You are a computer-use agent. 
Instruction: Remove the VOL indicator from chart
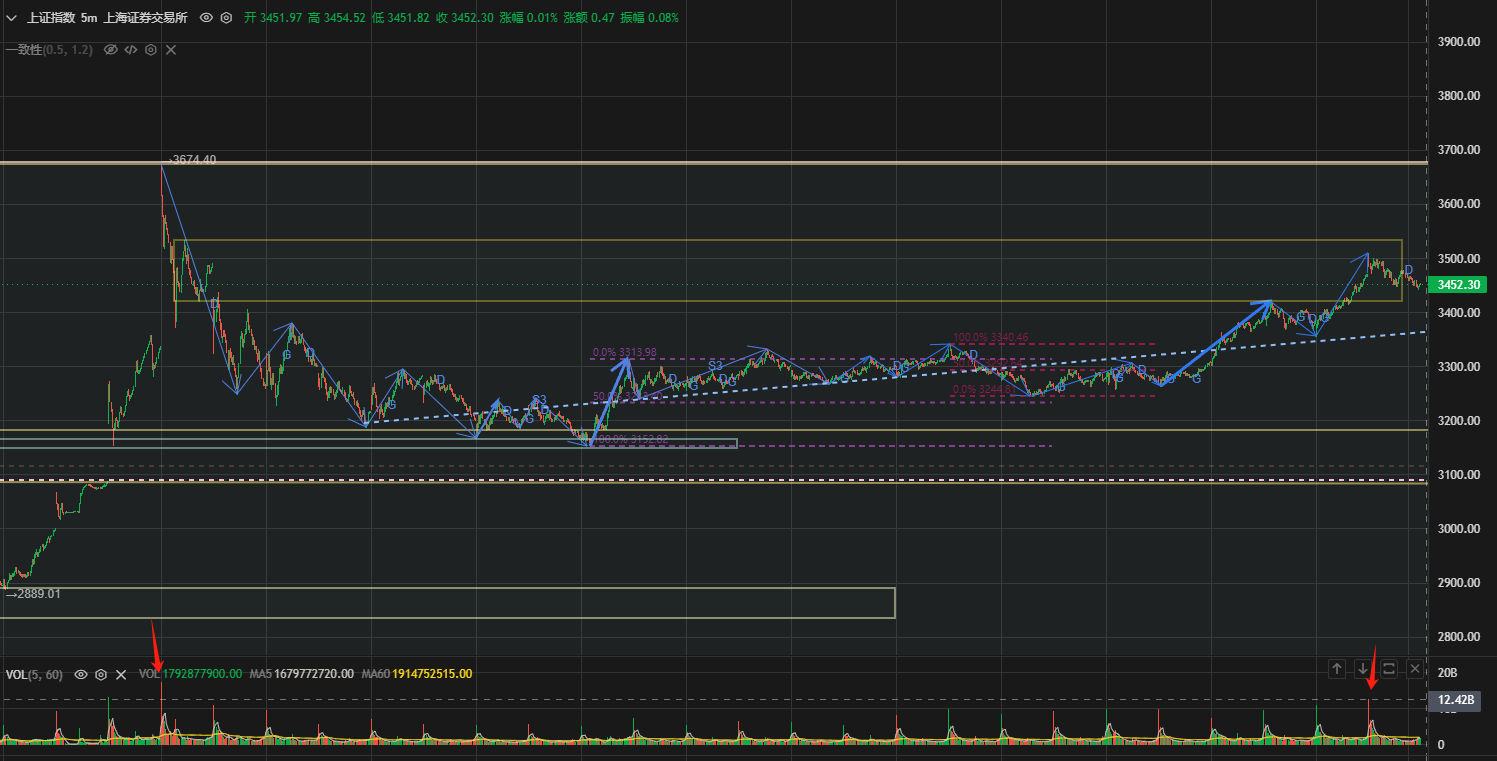[x=121, y=675]
